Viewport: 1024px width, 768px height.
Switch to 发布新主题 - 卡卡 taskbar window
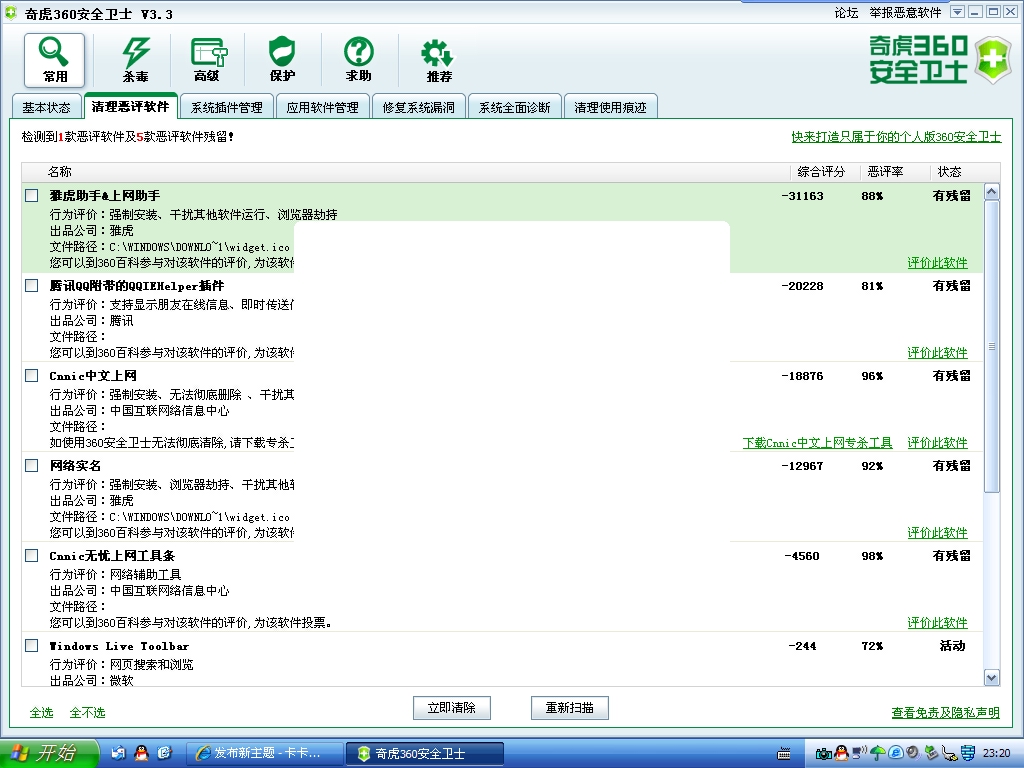[x=264, y=753]
